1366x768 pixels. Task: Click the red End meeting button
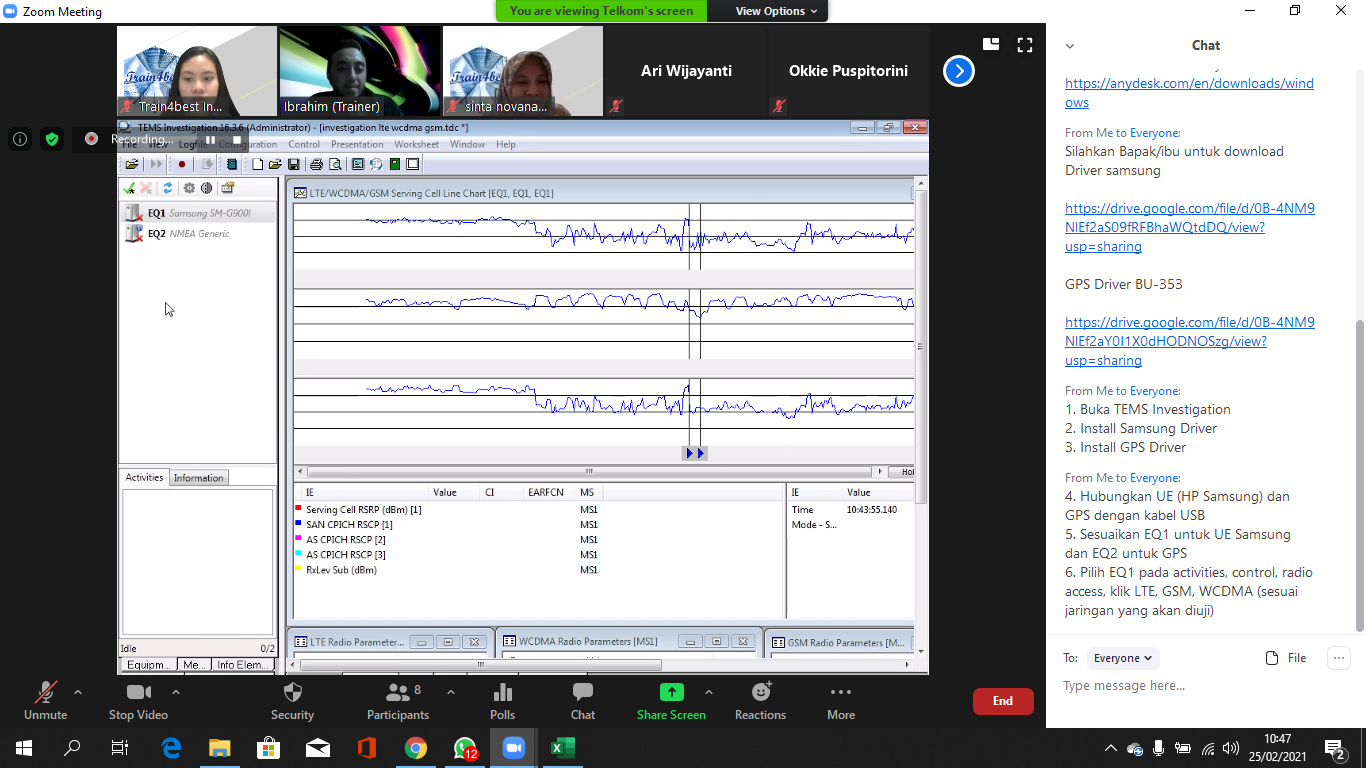tap(1002, 701)
